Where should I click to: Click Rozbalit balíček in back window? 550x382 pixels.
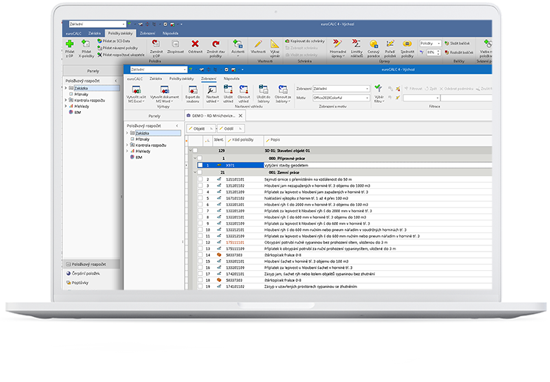click(459, 52)
